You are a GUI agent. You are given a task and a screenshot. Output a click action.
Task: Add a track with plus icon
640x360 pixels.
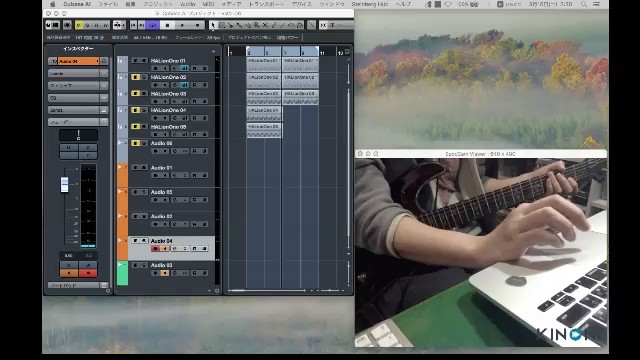213,51
